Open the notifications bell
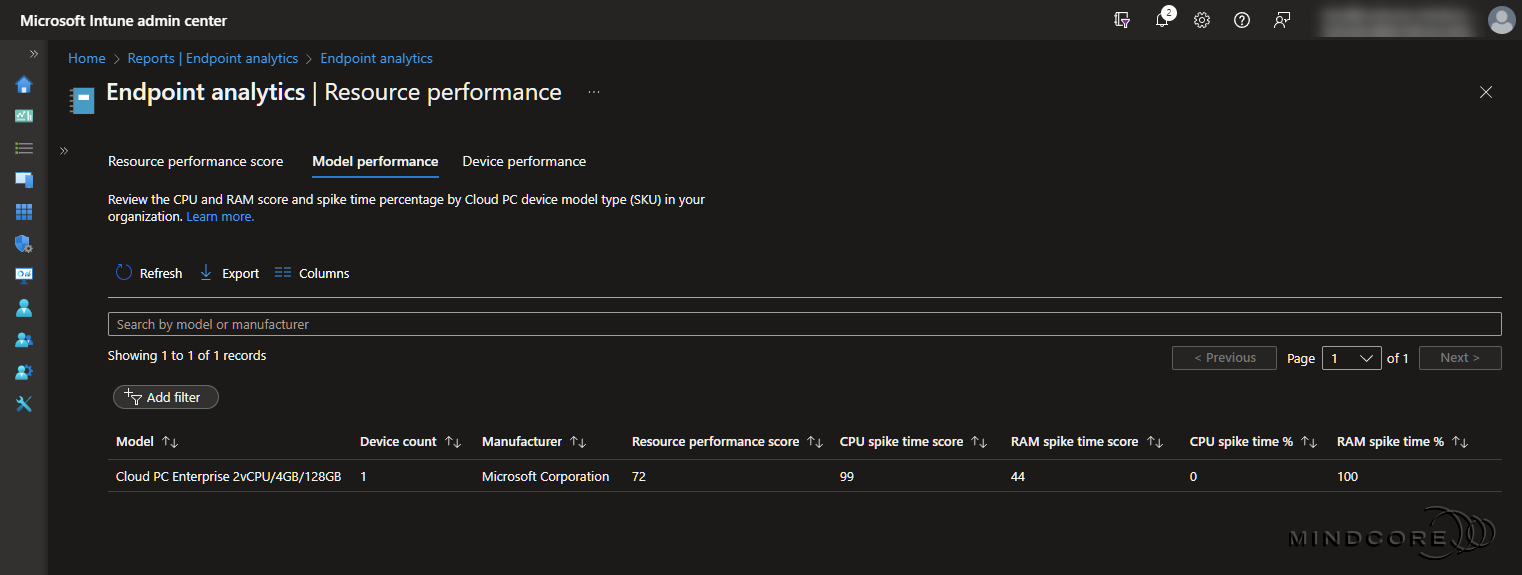 click(x=1162, y=20)
